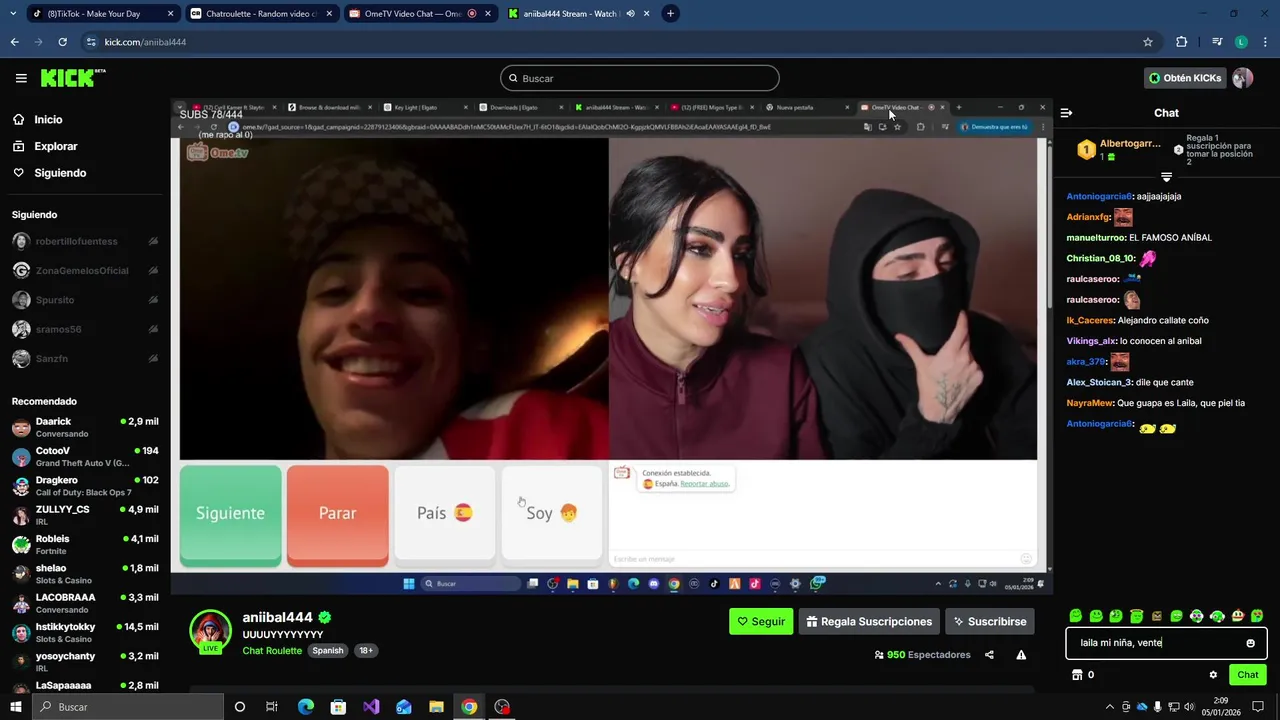Click Regala Suscripciones button
Screen dimensions: 1280x720
tap(869, 621)
